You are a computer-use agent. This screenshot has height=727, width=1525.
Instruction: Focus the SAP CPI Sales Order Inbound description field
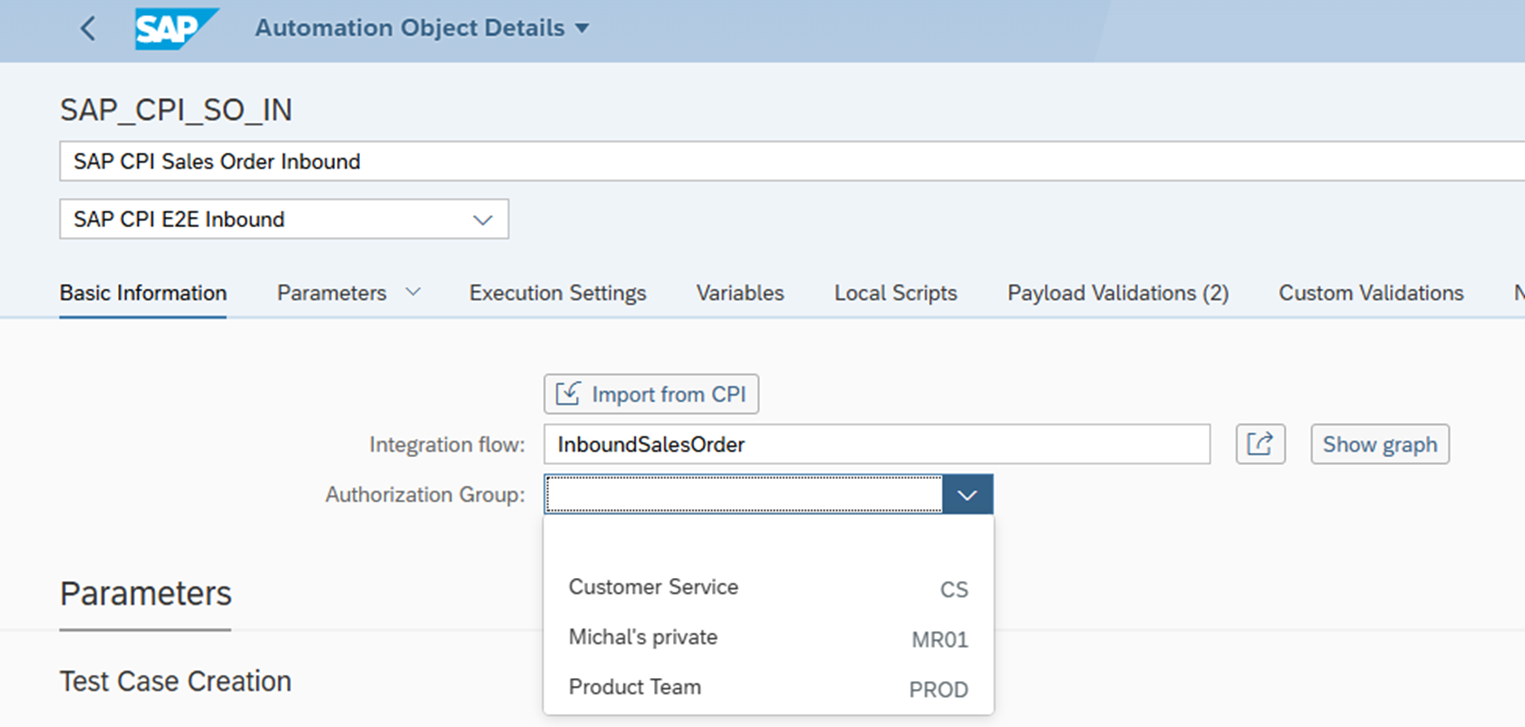coord(790,161)
